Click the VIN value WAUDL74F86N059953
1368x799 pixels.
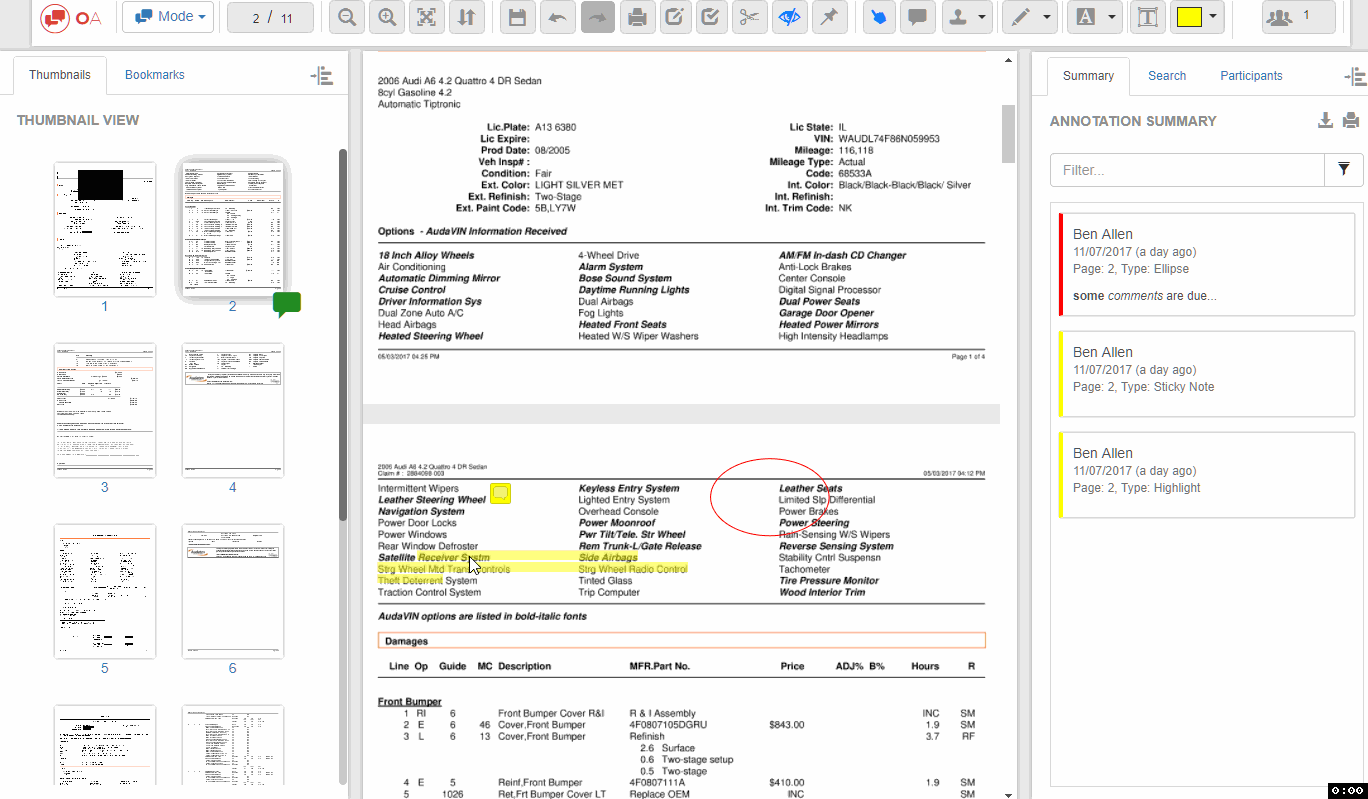(889, 139)
